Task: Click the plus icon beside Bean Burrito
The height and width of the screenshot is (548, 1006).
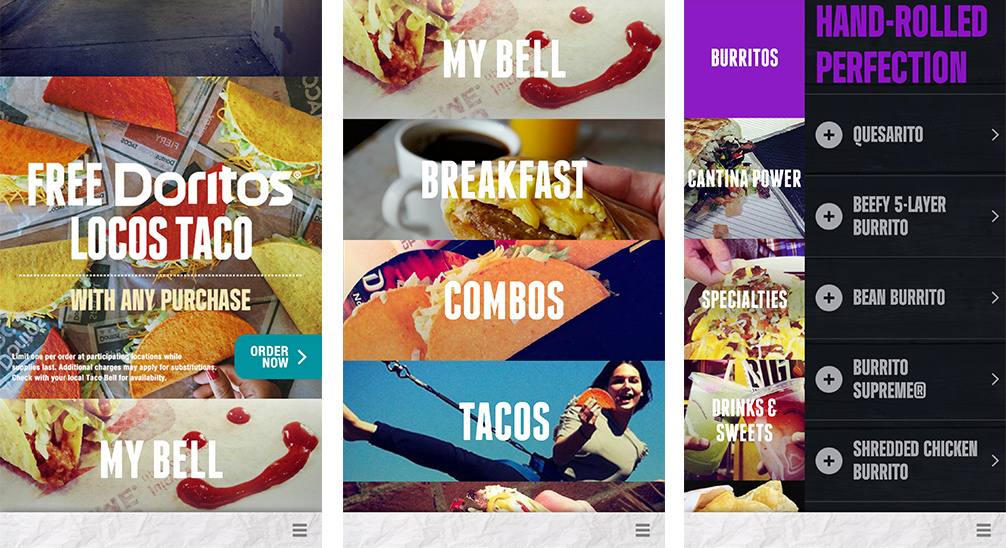Action: click(829, 298)
